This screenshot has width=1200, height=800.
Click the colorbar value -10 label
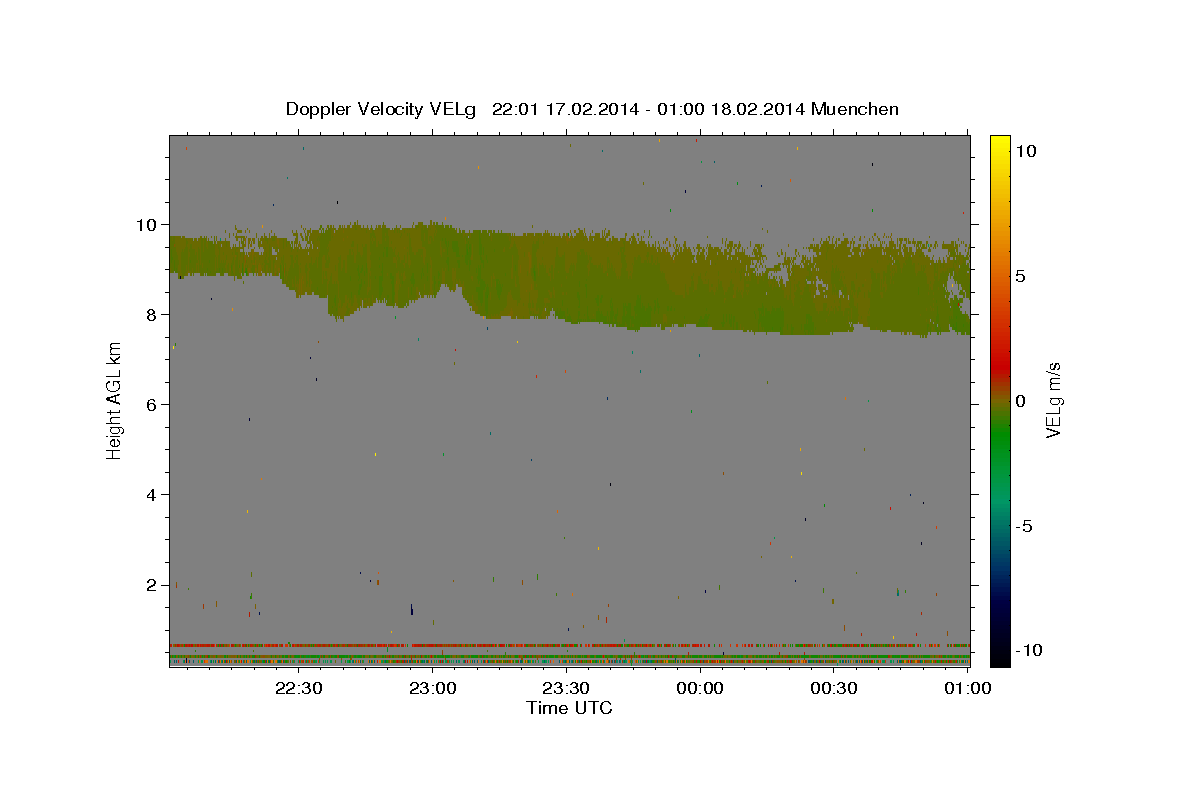coord(1029,650)
